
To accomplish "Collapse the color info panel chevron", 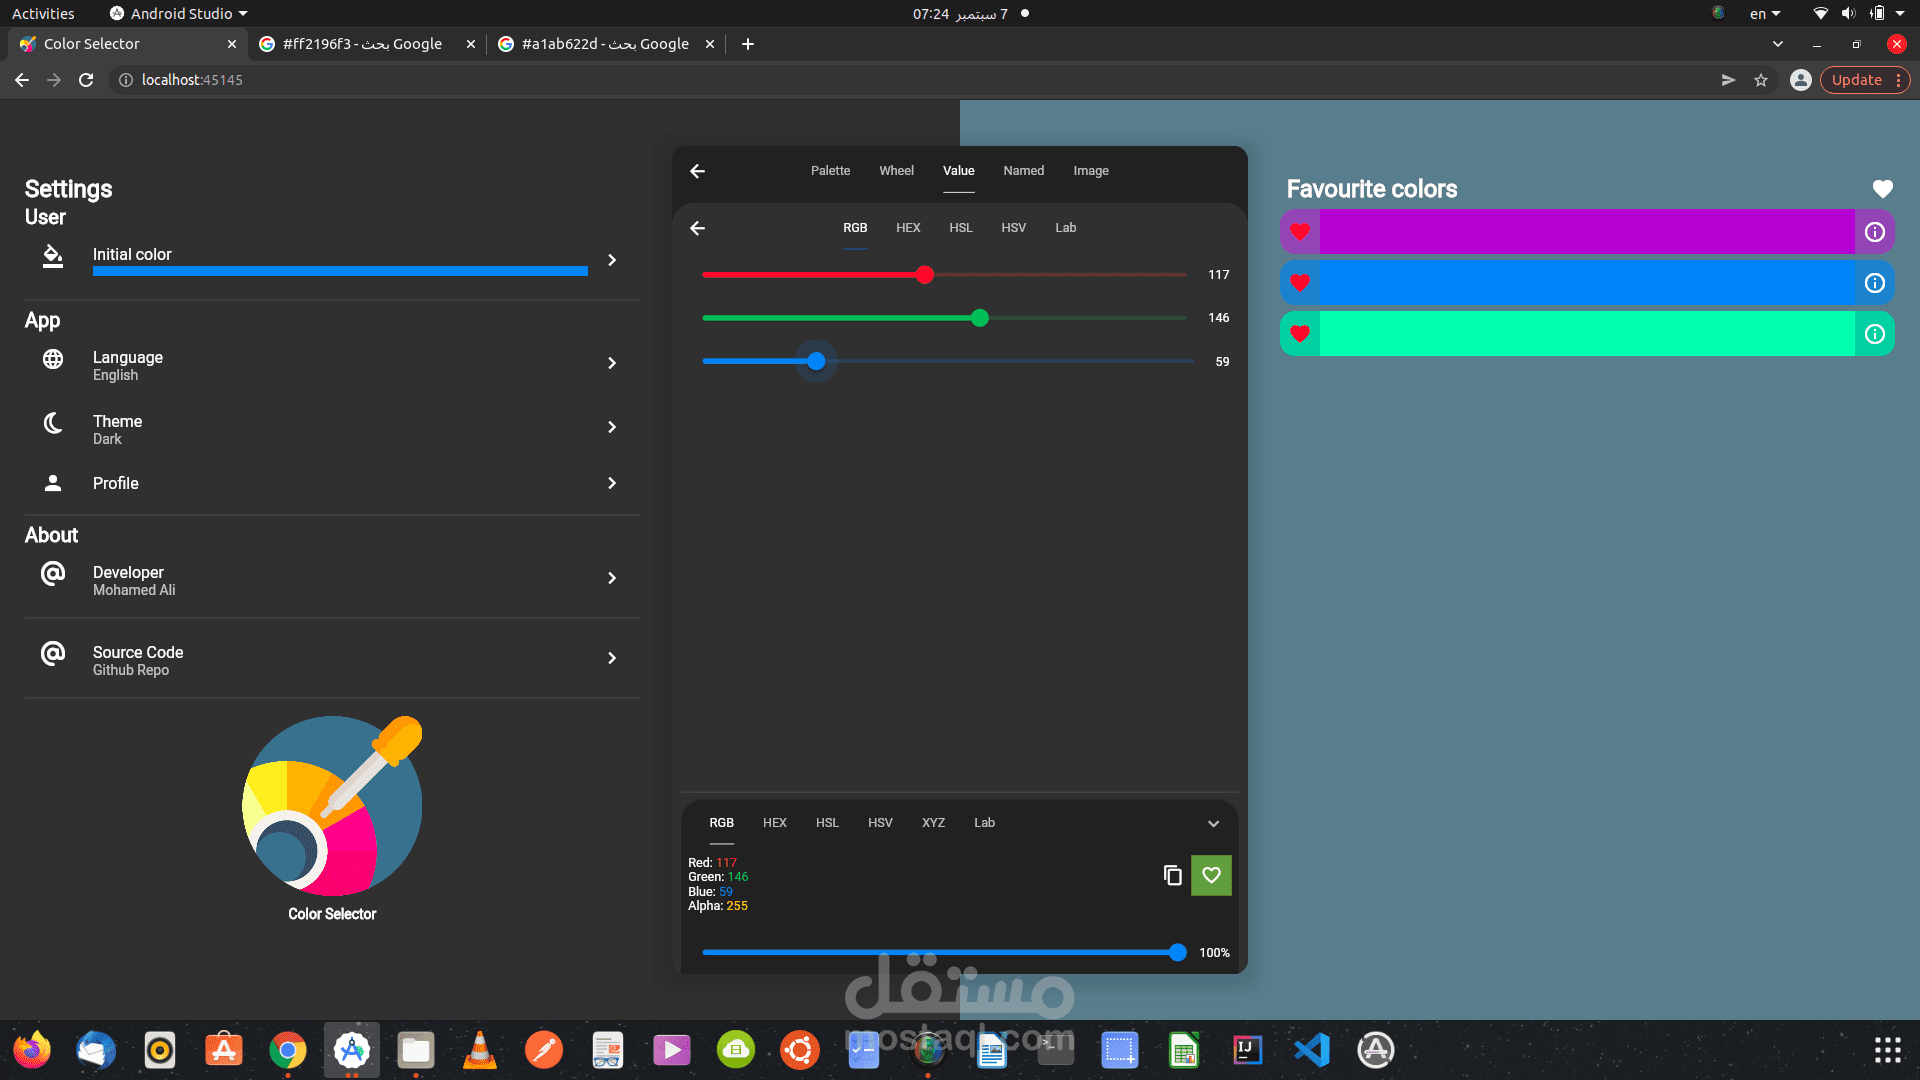I will 1213,824.
